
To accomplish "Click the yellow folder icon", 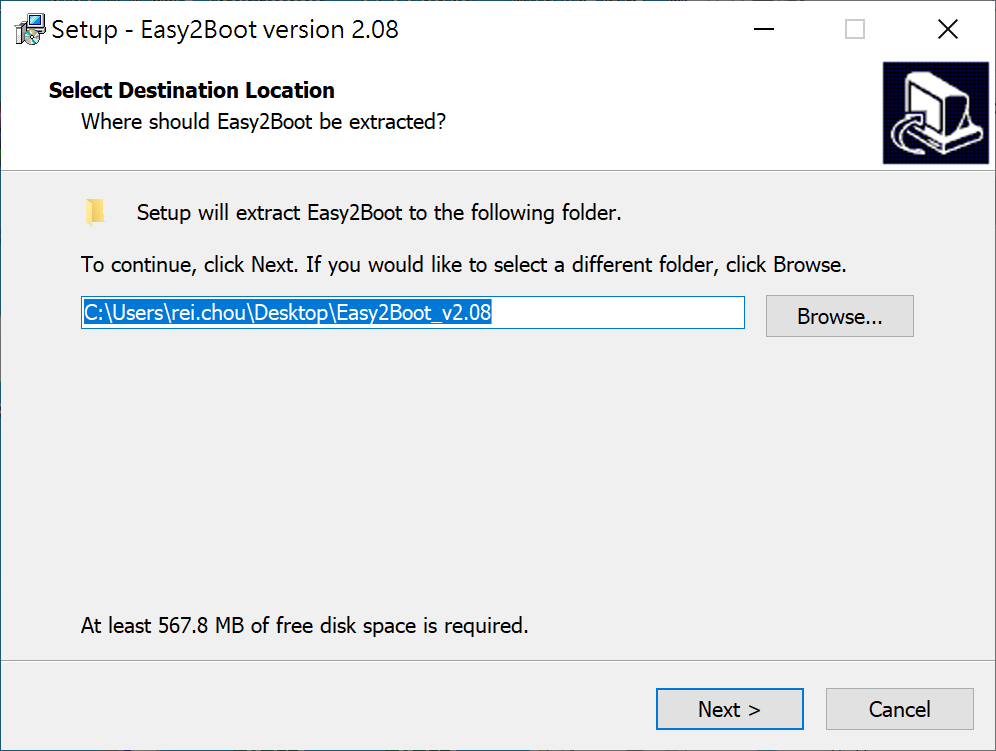I will 95,212.
